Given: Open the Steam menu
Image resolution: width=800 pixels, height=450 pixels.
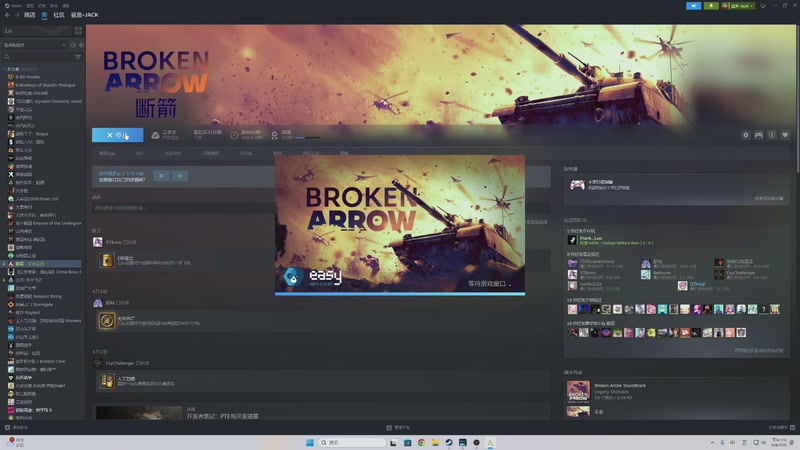Looking at the screenshot, I should tap(13, 6).
